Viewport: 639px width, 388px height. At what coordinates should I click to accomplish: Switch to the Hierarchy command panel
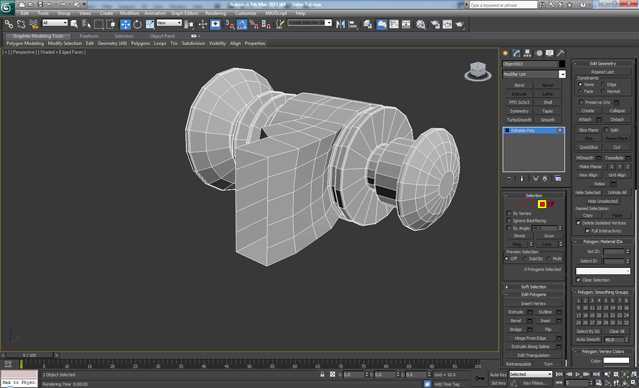coord(527,53)
